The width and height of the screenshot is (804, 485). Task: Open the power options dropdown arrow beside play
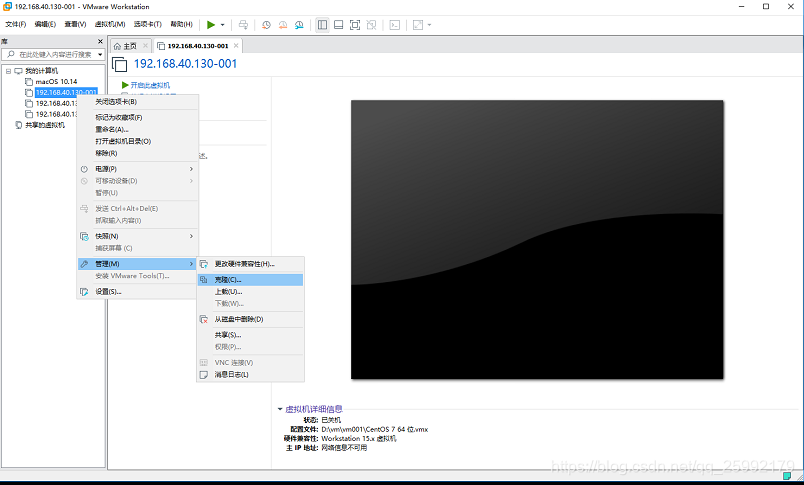click(x=223, y=25)
